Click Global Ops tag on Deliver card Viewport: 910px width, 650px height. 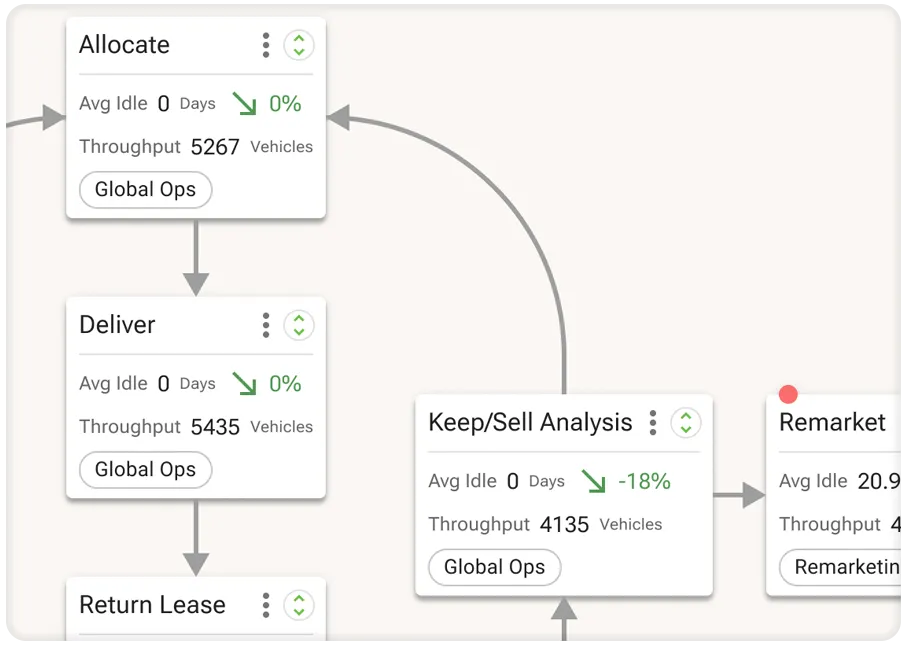145,470
